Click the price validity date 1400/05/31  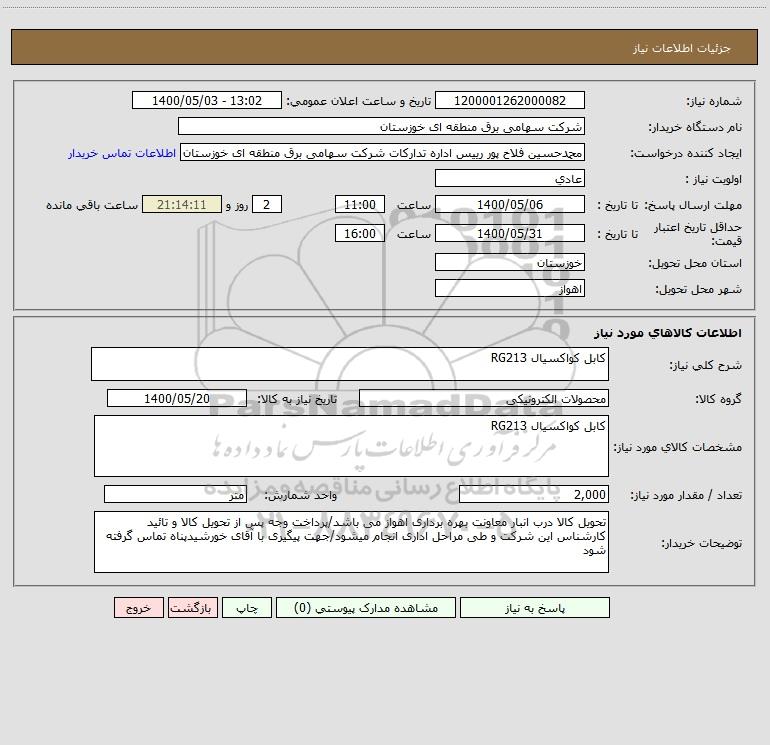tap(510, 233)
